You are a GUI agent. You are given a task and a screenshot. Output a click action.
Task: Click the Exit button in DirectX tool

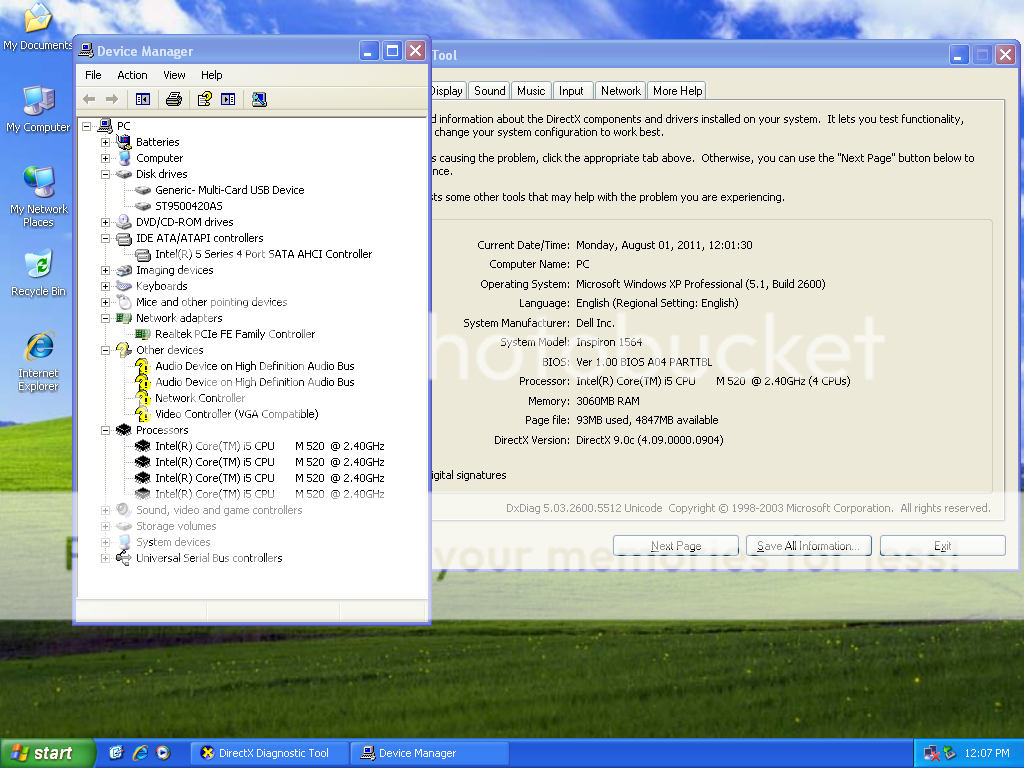coord(942,545)
